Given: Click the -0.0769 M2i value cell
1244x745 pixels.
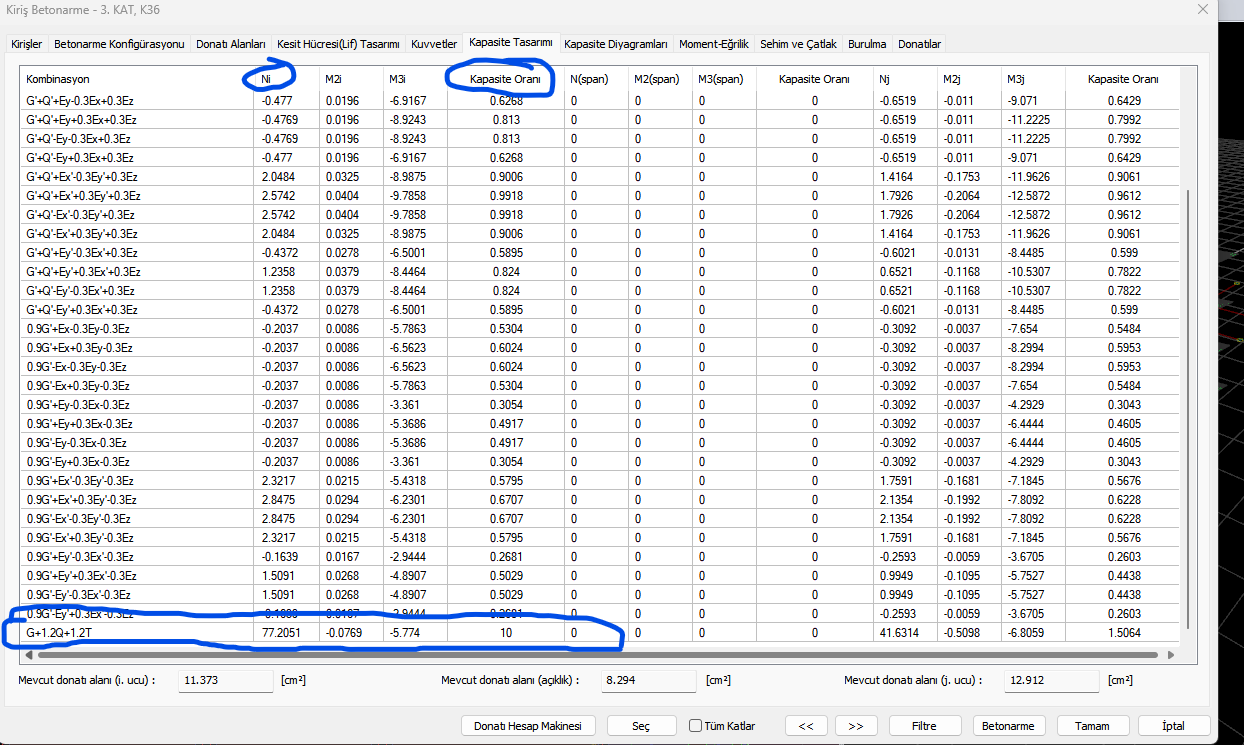Looking at the screenshot, I should click(x=351, y=632).
